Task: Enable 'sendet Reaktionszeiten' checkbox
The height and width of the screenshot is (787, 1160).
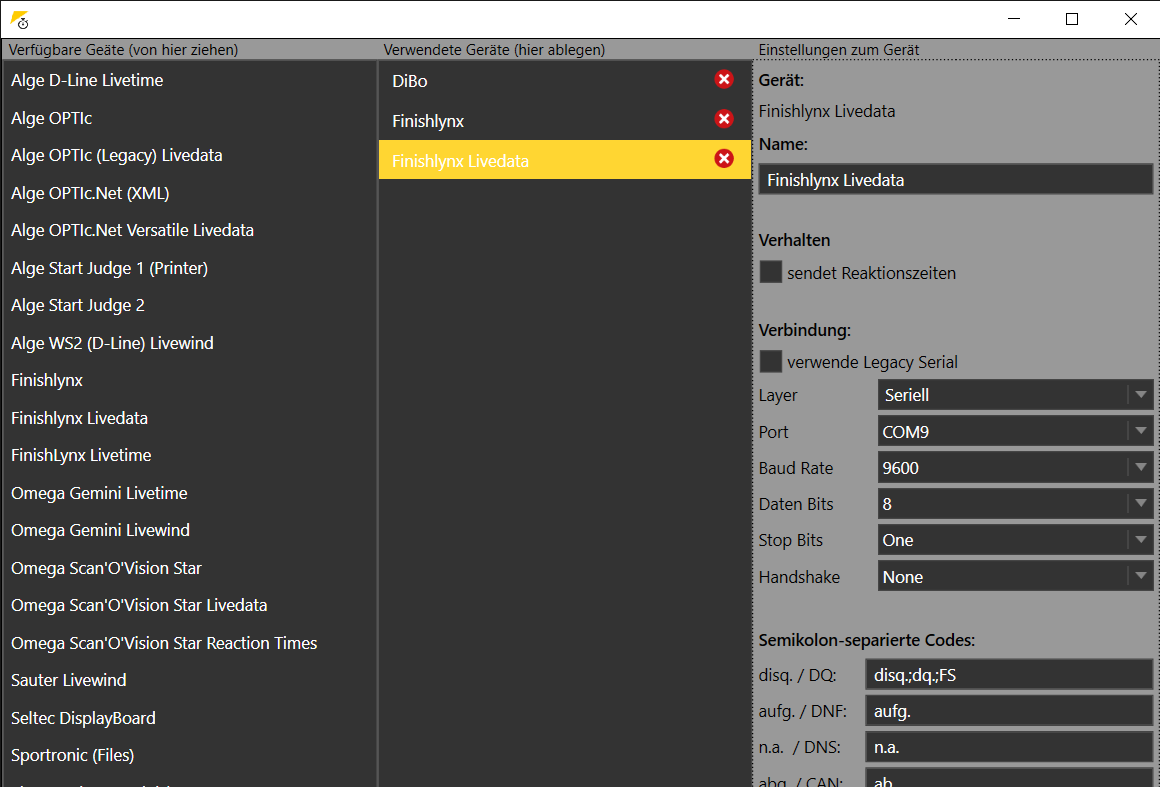Action: point(771,272)
